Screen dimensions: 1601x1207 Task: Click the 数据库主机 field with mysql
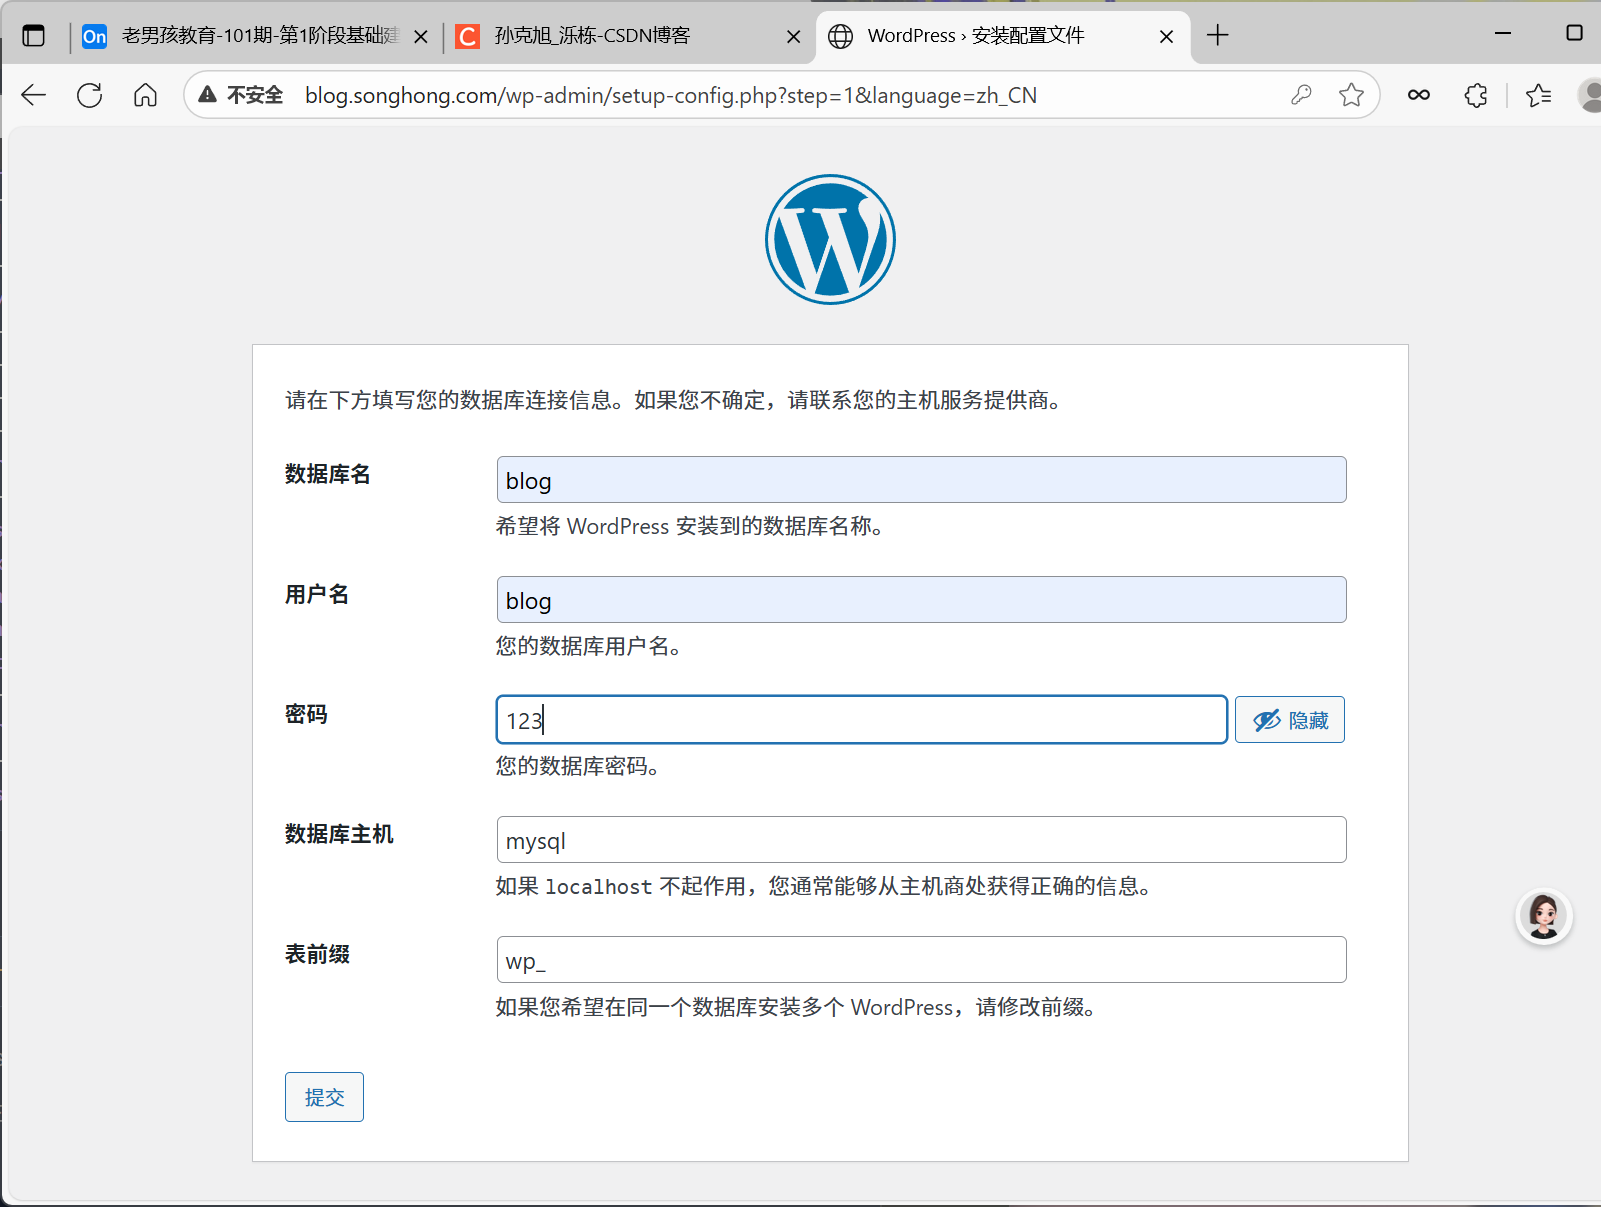pos(921,840)
